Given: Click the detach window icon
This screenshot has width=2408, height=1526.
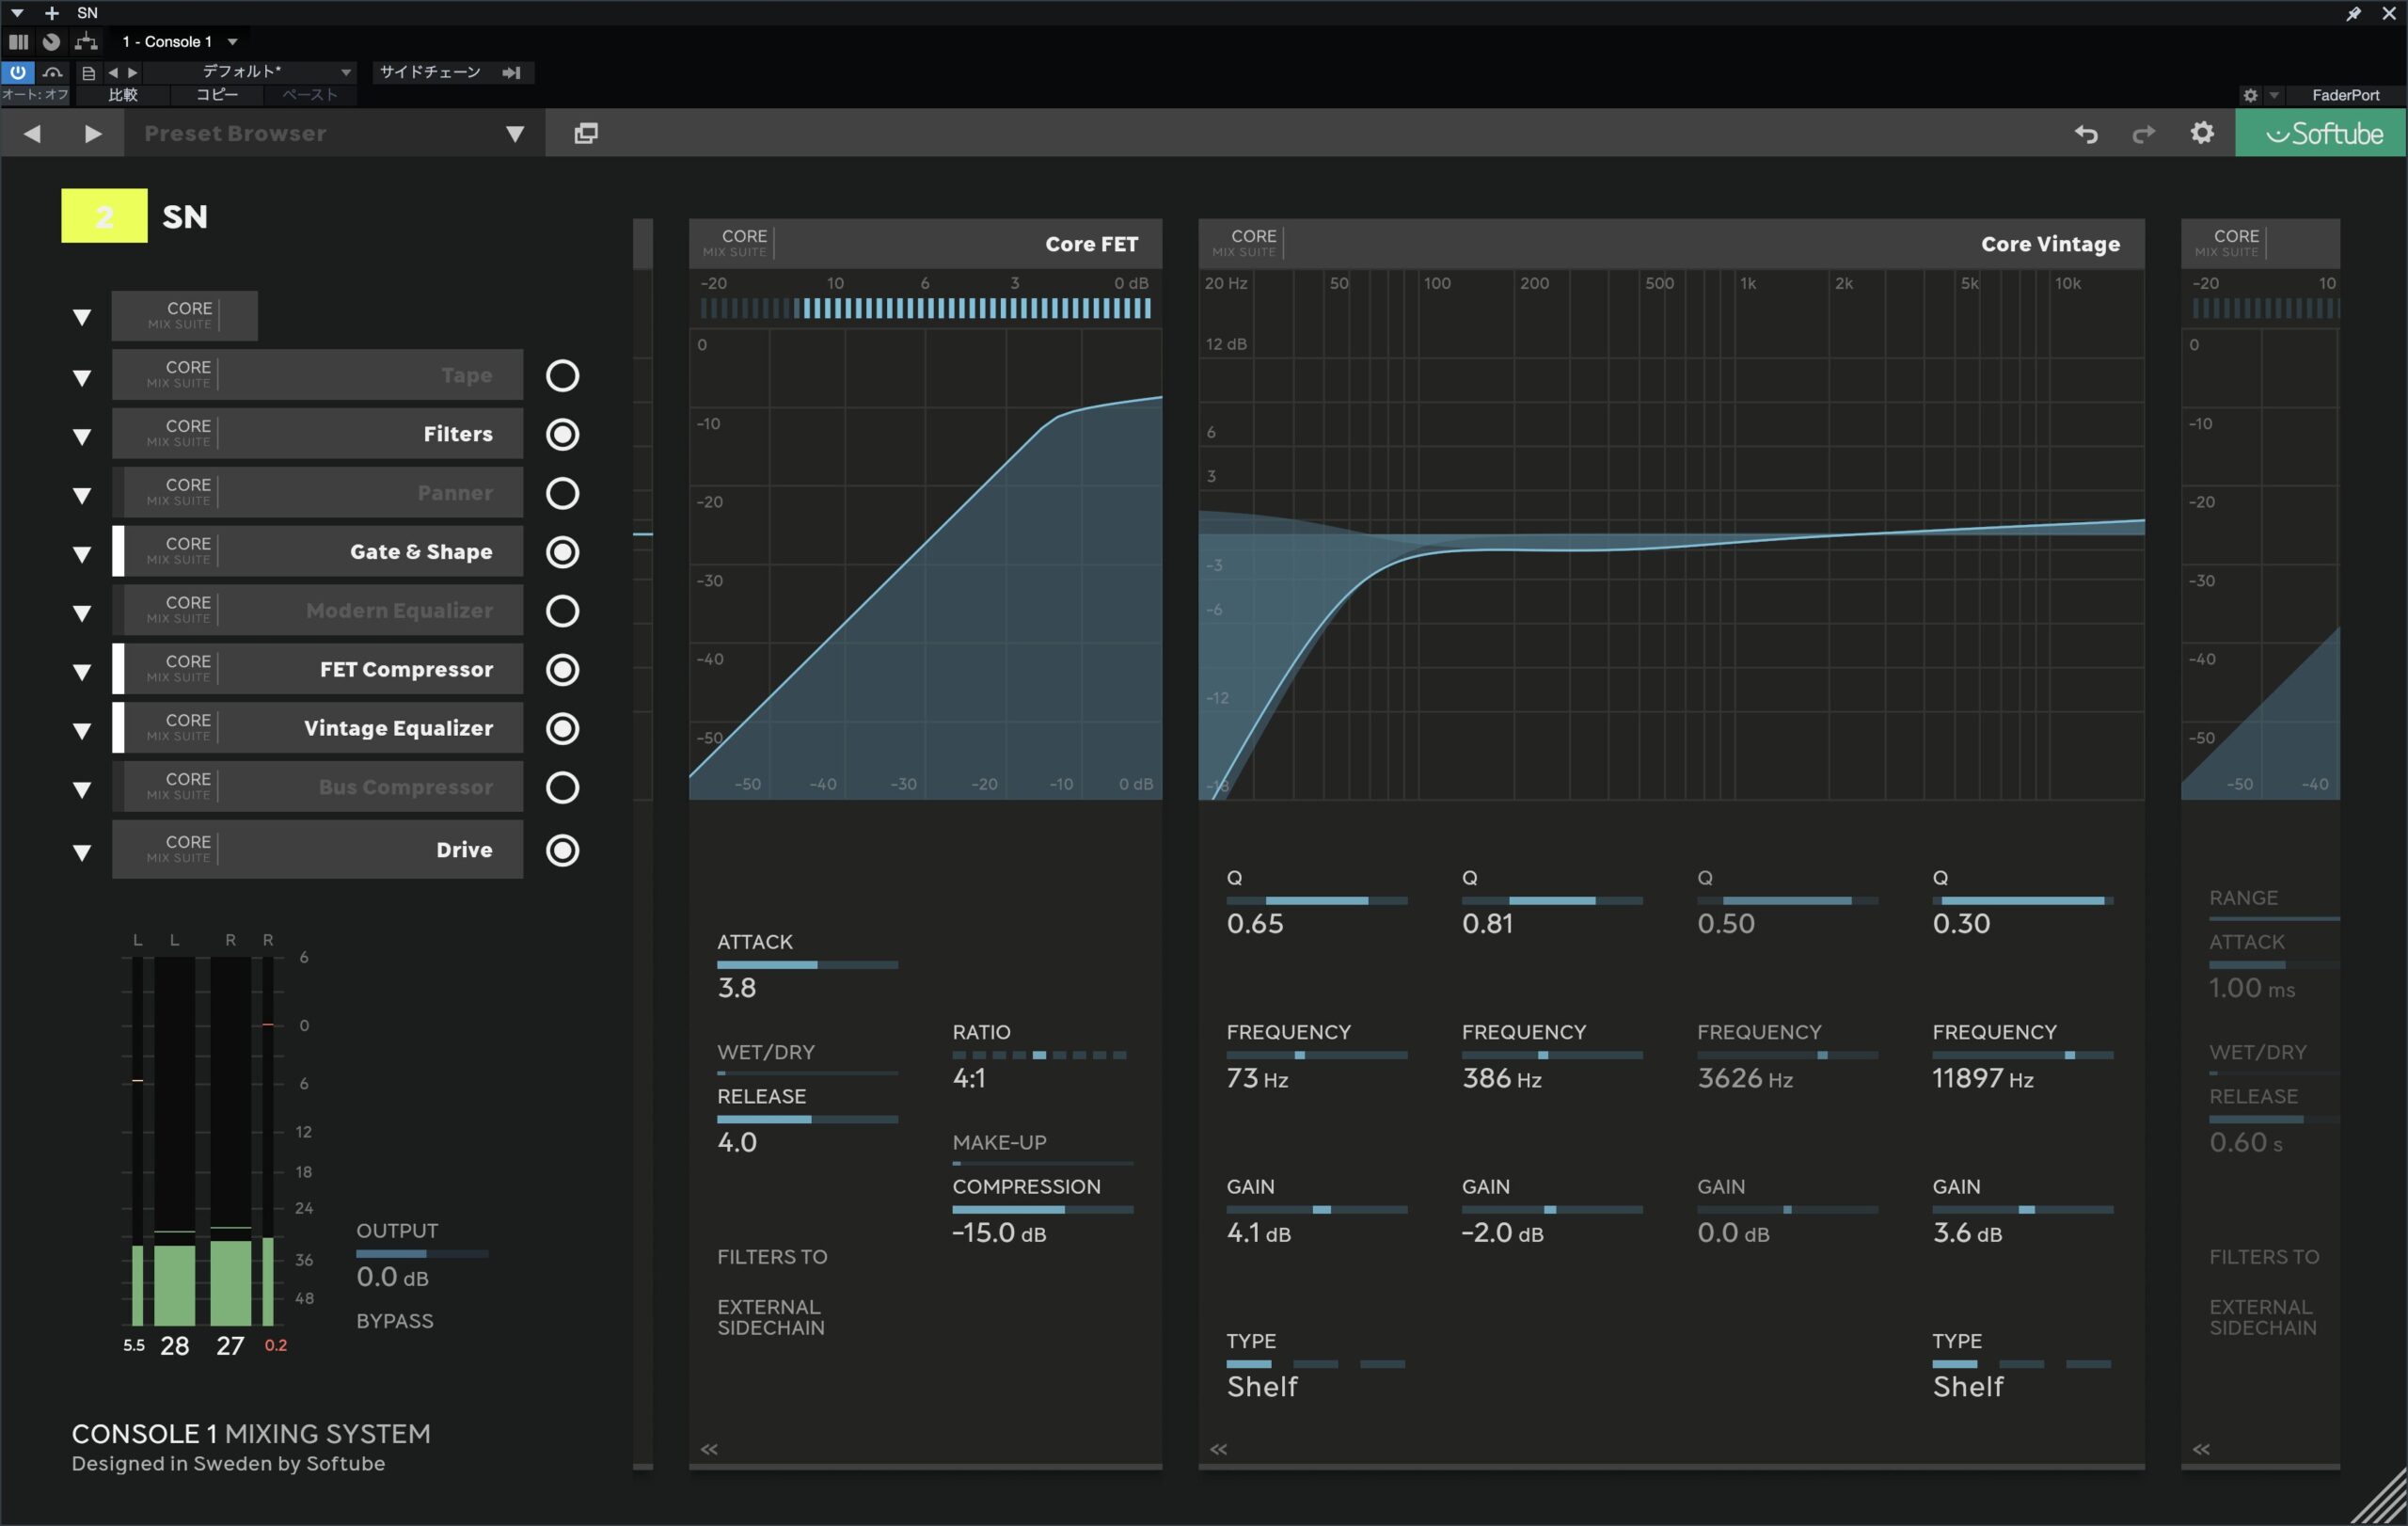Looking at the screenshot, I should pos(586,133).
